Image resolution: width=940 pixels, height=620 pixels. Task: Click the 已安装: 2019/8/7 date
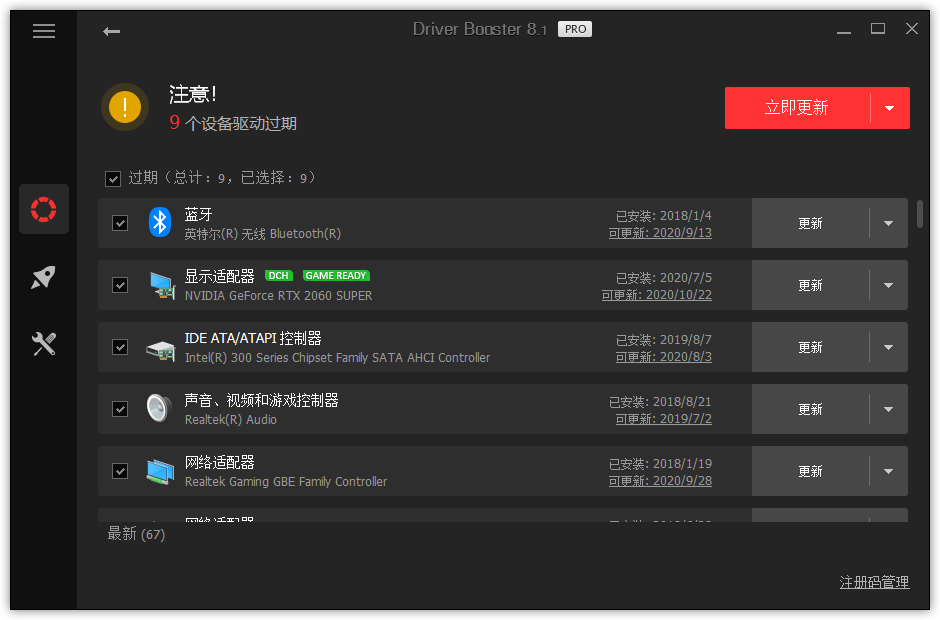click(x=664, y=340)
